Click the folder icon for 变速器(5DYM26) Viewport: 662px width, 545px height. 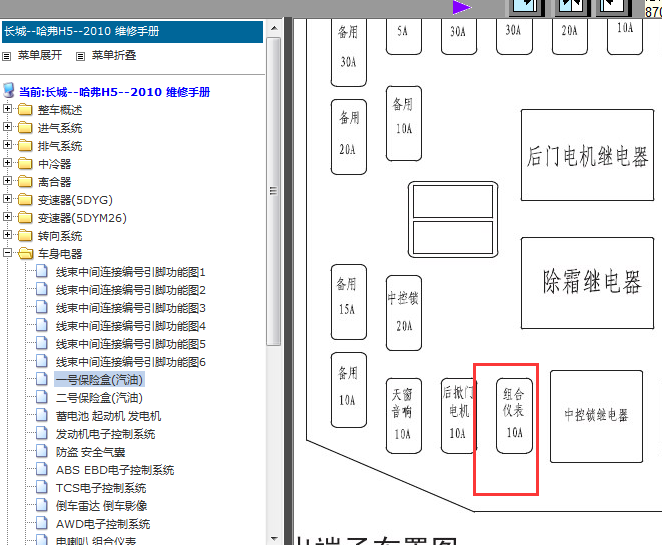tap(25, 217)
